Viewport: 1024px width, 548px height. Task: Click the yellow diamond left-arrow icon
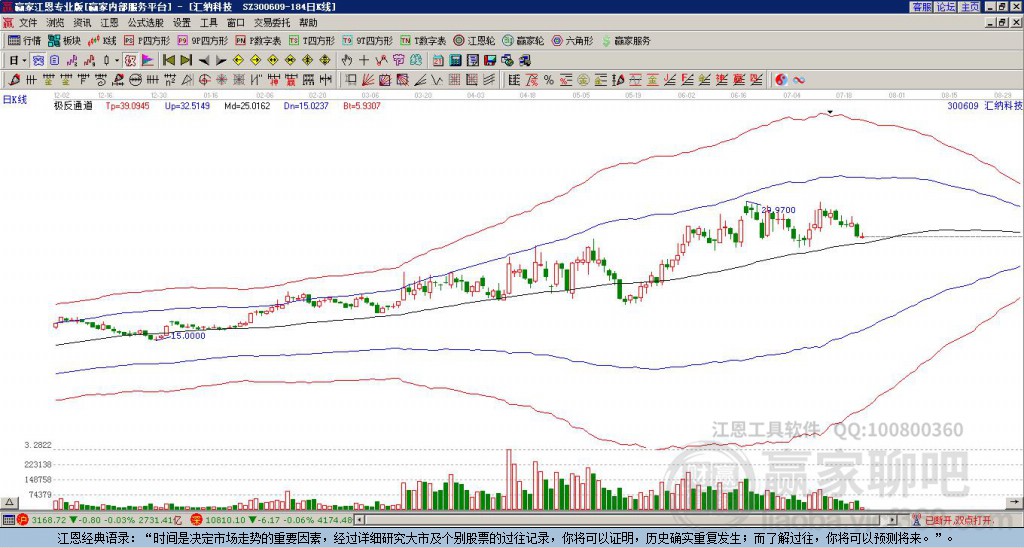click(238, 61)
